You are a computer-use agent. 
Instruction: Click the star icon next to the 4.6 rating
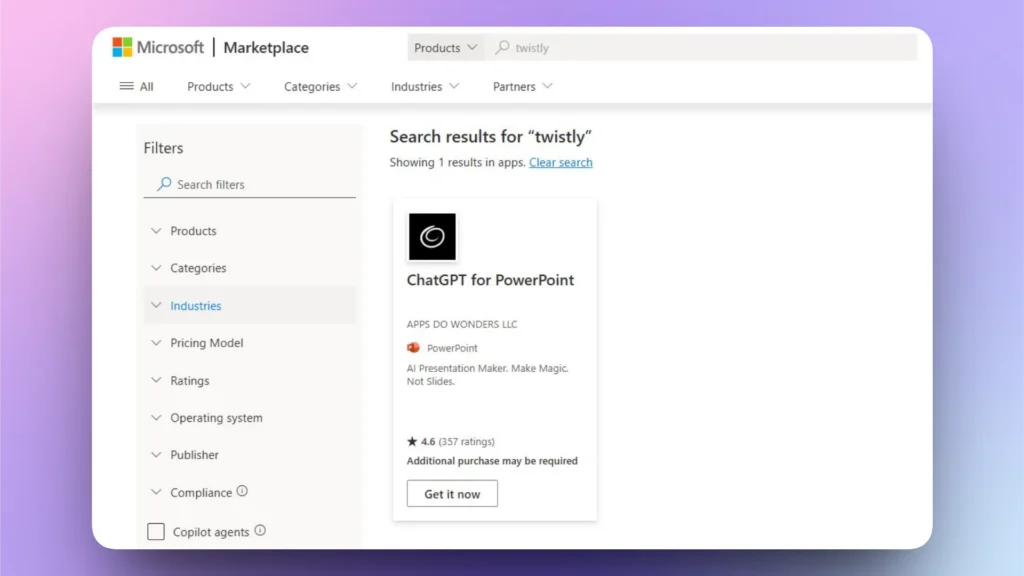coord(413,441)
